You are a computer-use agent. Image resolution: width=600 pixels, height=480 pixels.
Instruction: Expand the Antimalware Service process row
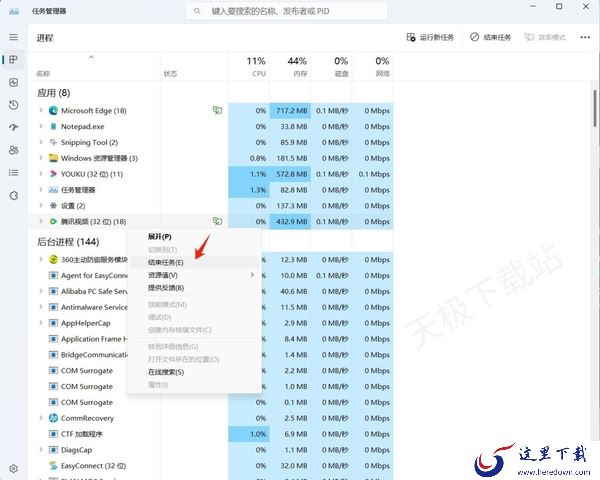pyautogui.click(x=41, y=307)
